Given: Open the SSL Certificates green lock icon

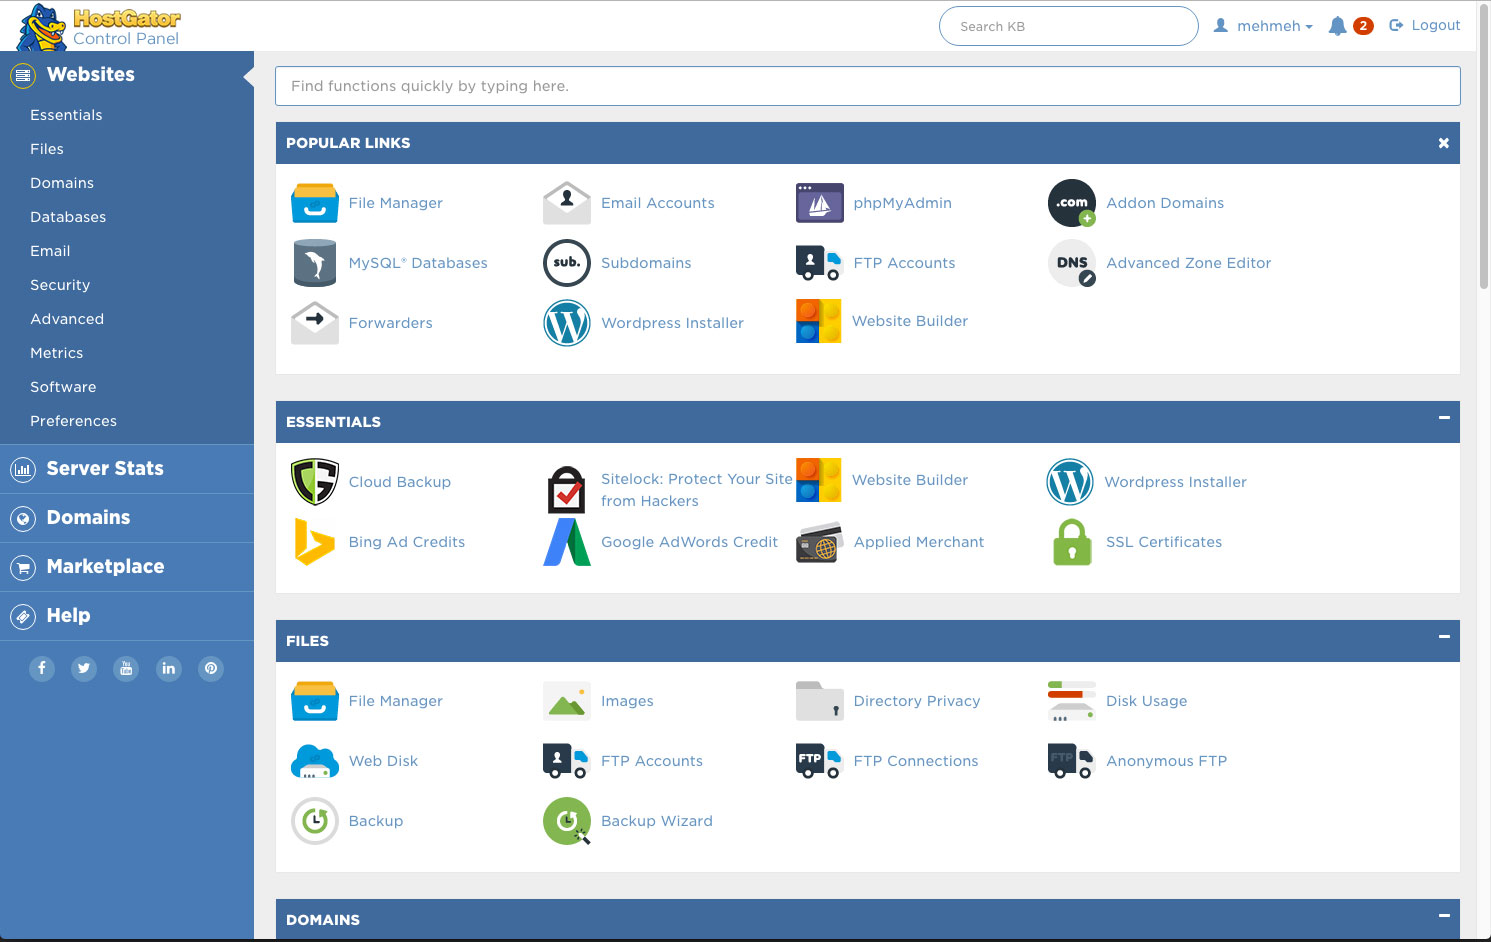Looking at the screenshot, I should 1072,542.
